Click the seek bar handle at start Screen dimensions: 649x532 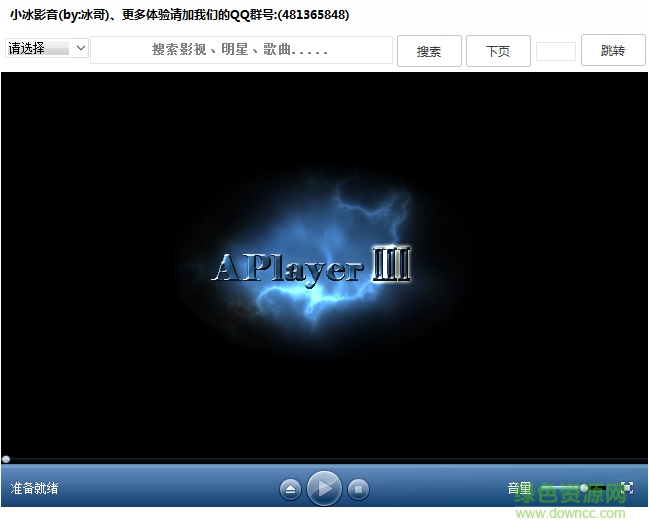coord(6,459)
